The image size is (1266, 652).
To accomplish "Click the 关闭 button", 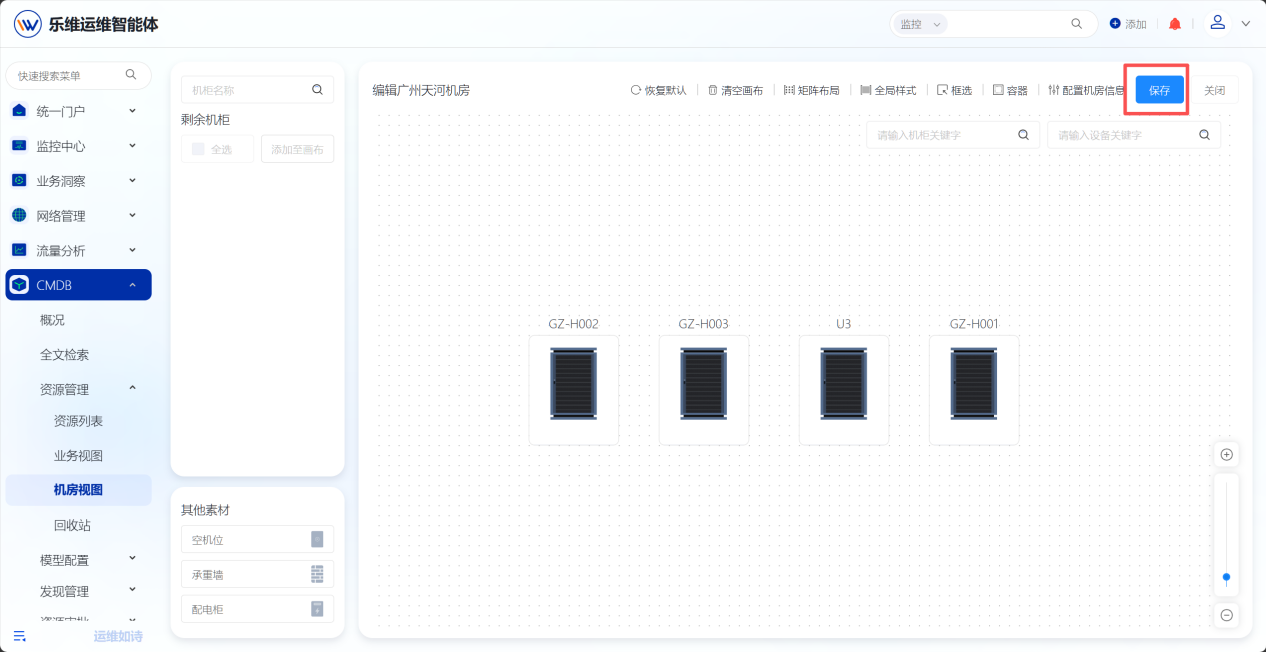I will [x=1214, y=90].
